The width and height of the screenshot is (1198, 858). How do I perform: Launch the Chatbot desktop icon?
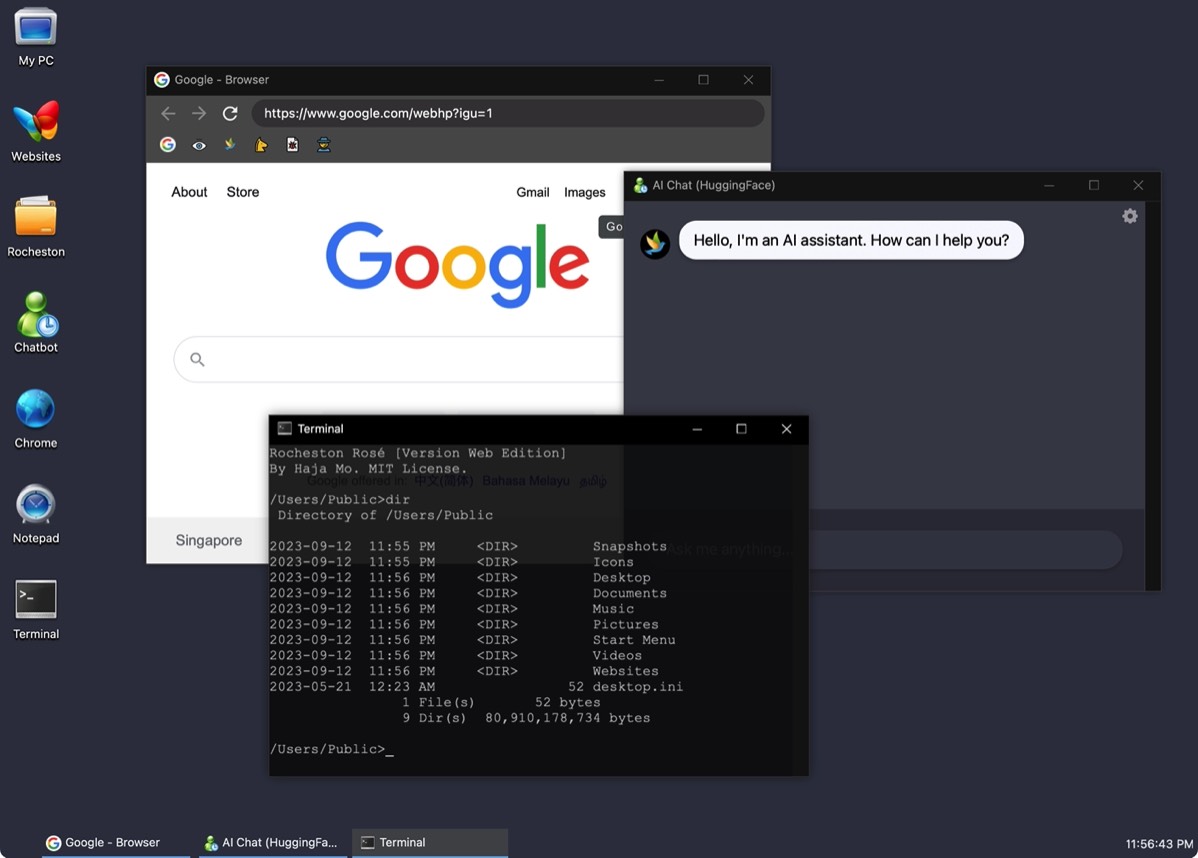(x=36, y=322)
